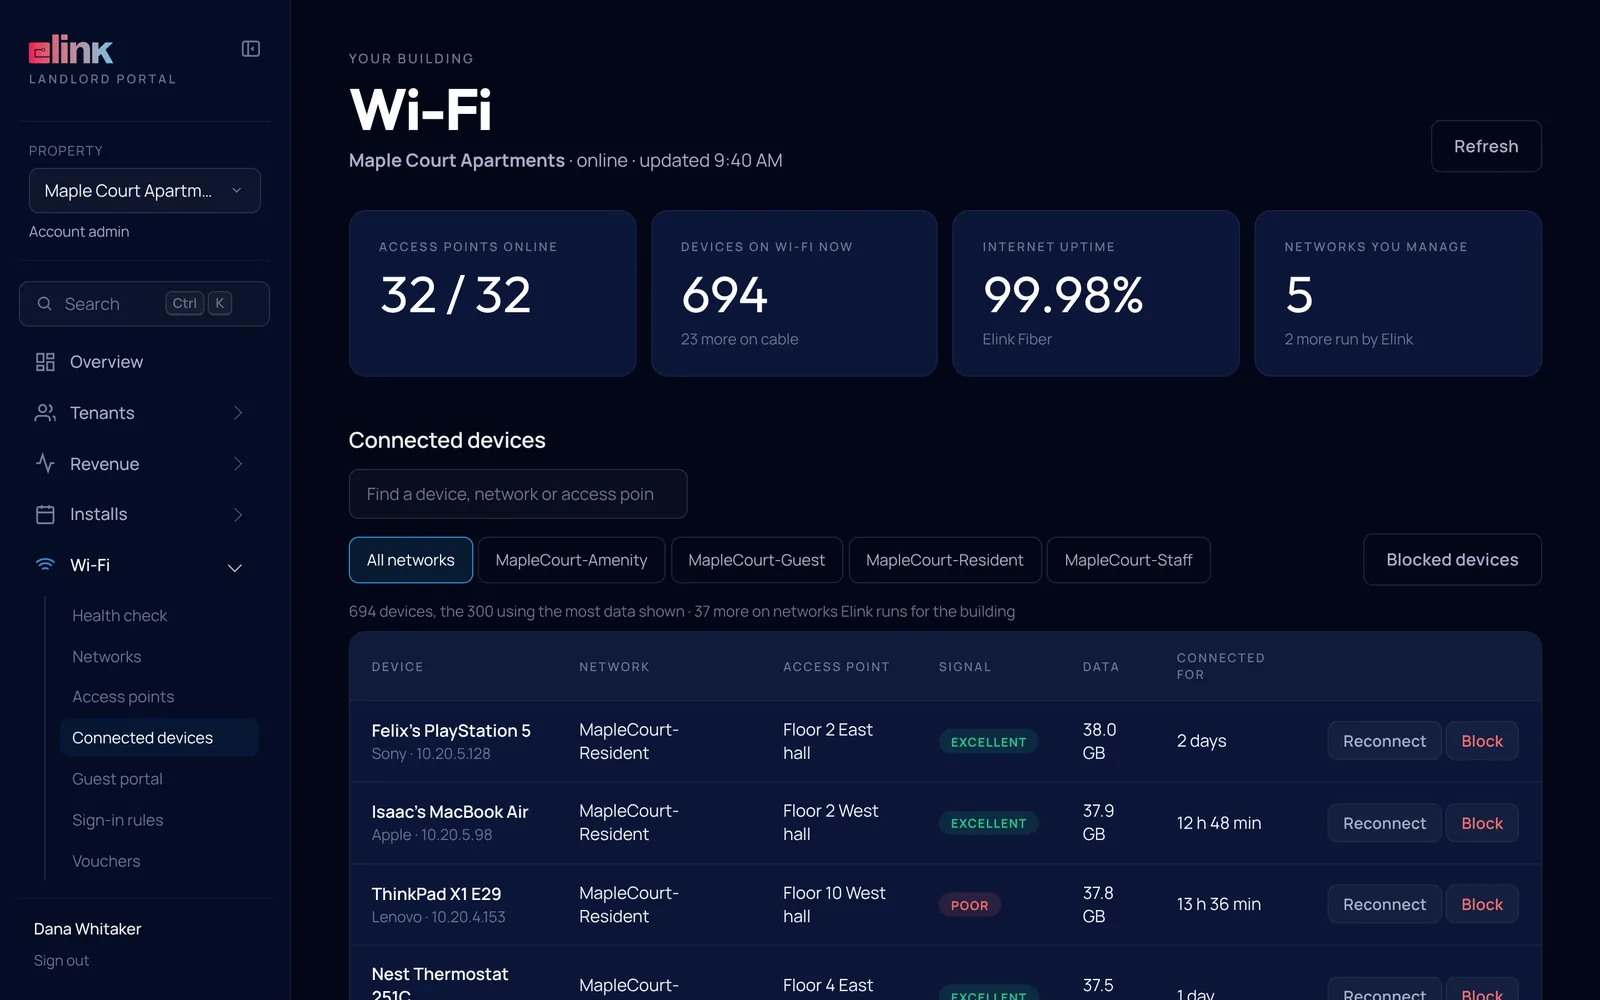The image size is (1600, 1000).
Task: Open Sign-in rules page
Action: pyautogui.click(x=117, y=820)
